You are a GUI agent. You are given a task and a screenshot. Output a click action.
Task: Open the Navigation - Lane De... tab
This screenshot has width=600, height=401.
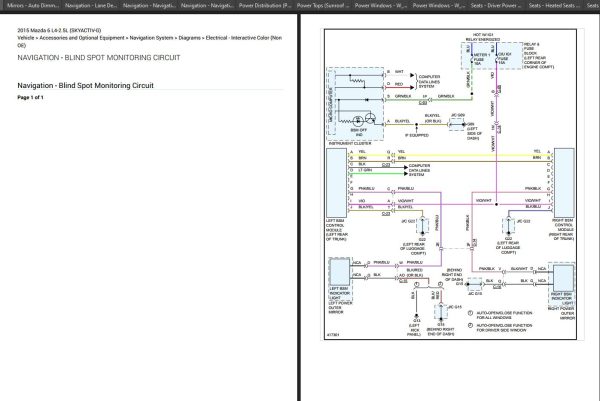[91, 6]
